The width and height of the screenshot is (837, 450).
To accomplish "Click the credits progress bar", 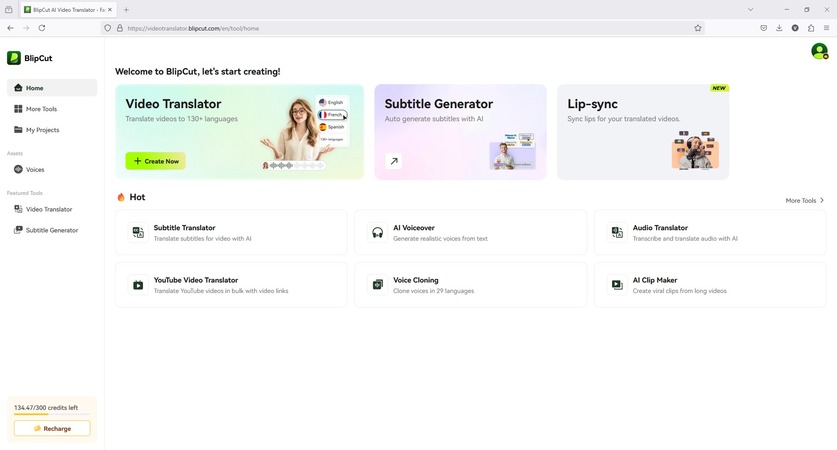I will (x=52, y=414).
